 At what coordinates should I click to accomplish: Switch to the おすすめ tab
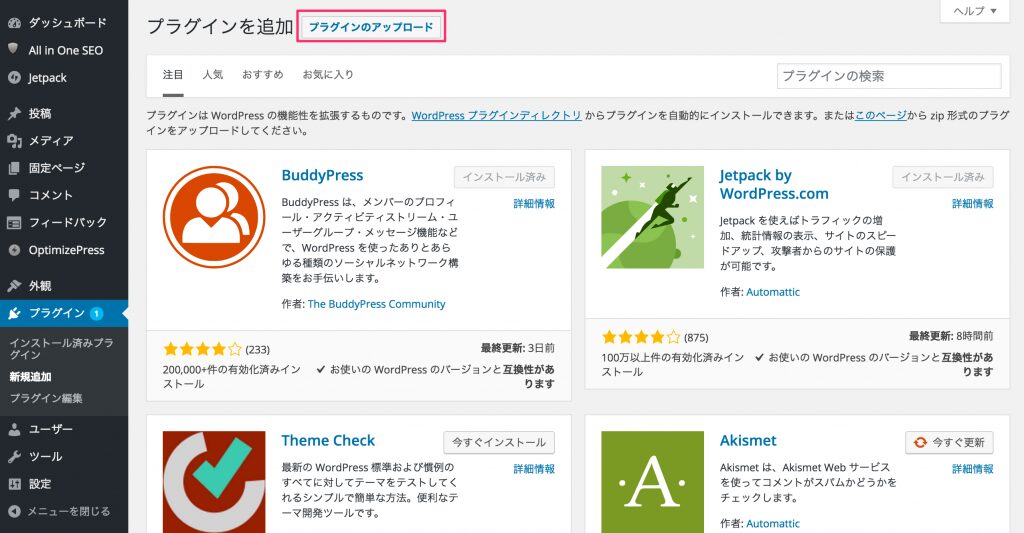pyautogui.click(x=262, y=75)
